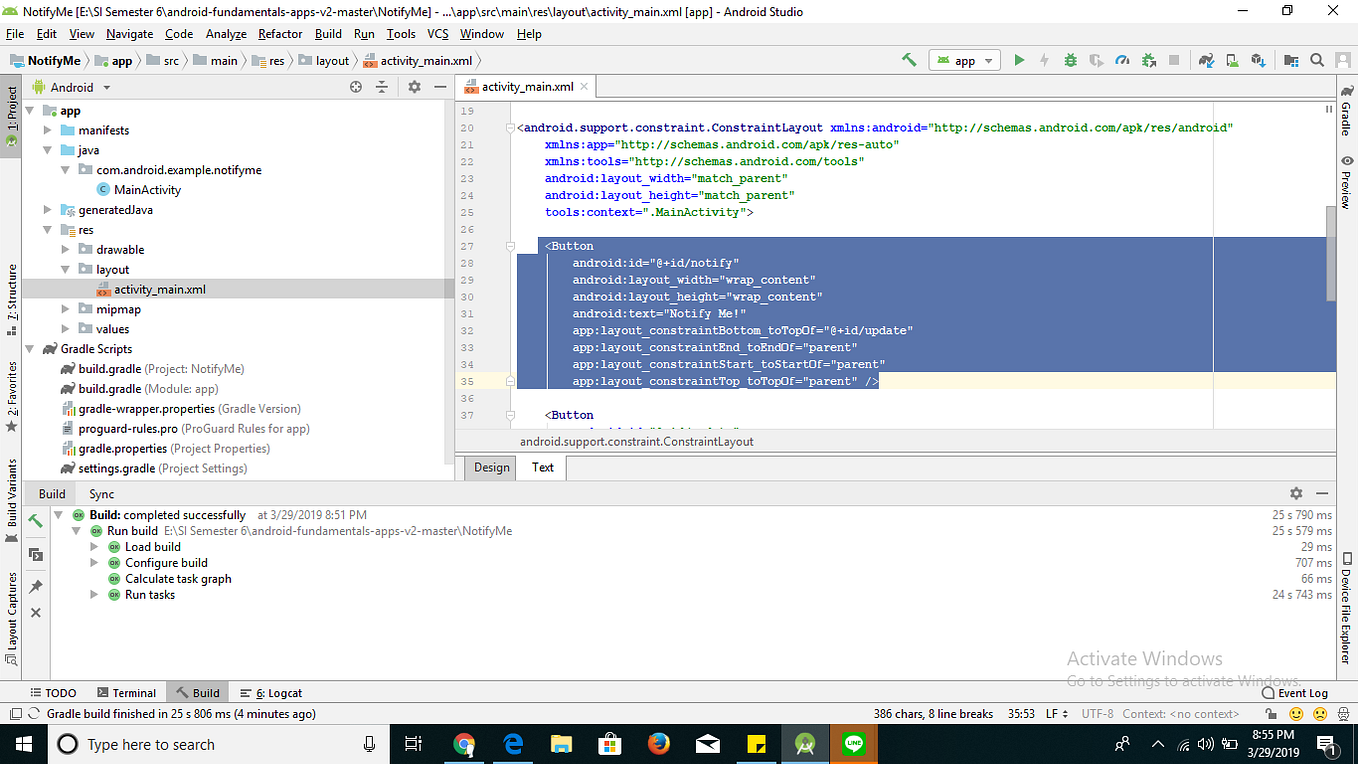Run the app with the green play icon

coord(1019,60)
